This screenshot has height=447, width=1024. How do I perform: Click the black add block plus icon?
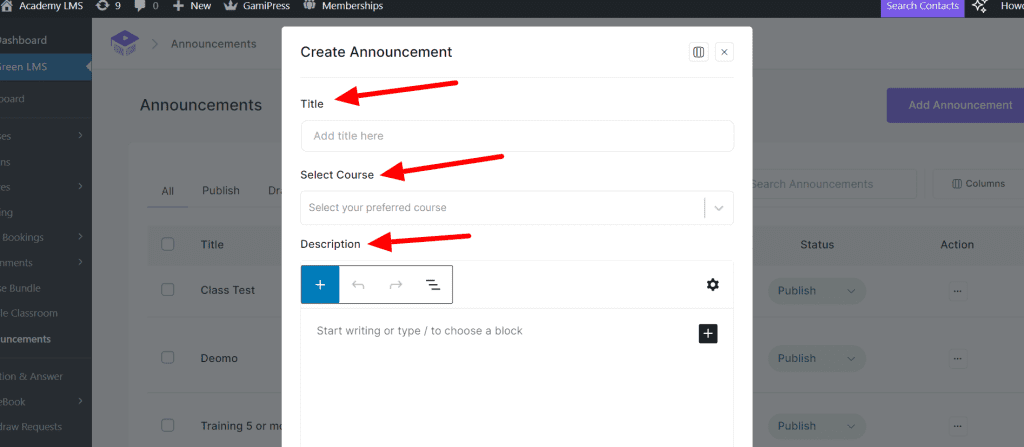point(708,333)
